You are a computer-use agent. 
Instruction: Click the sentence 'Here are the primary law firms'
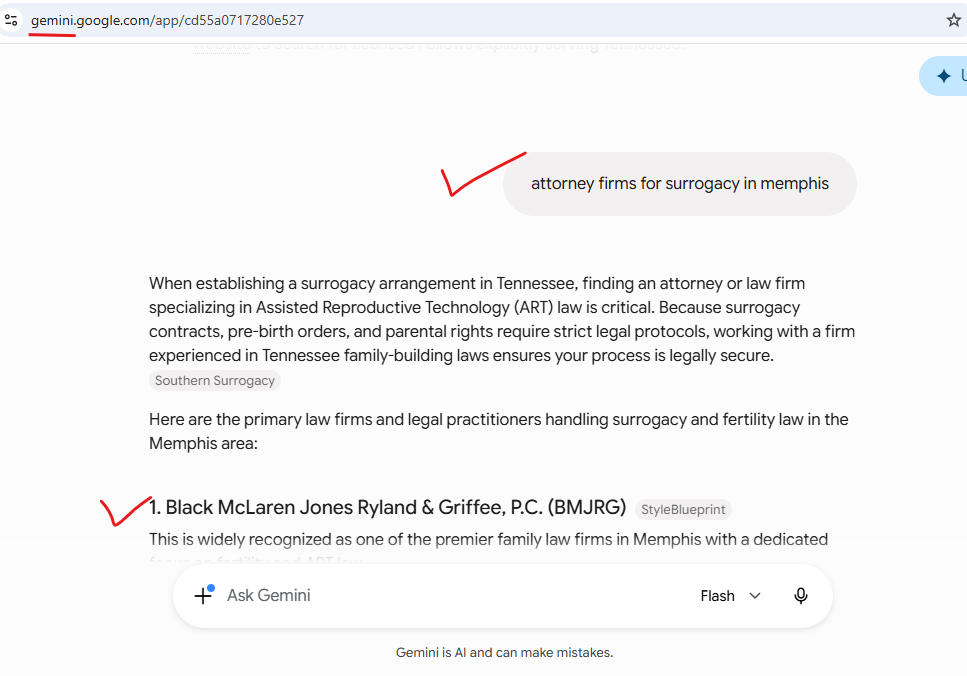point(498,431)
